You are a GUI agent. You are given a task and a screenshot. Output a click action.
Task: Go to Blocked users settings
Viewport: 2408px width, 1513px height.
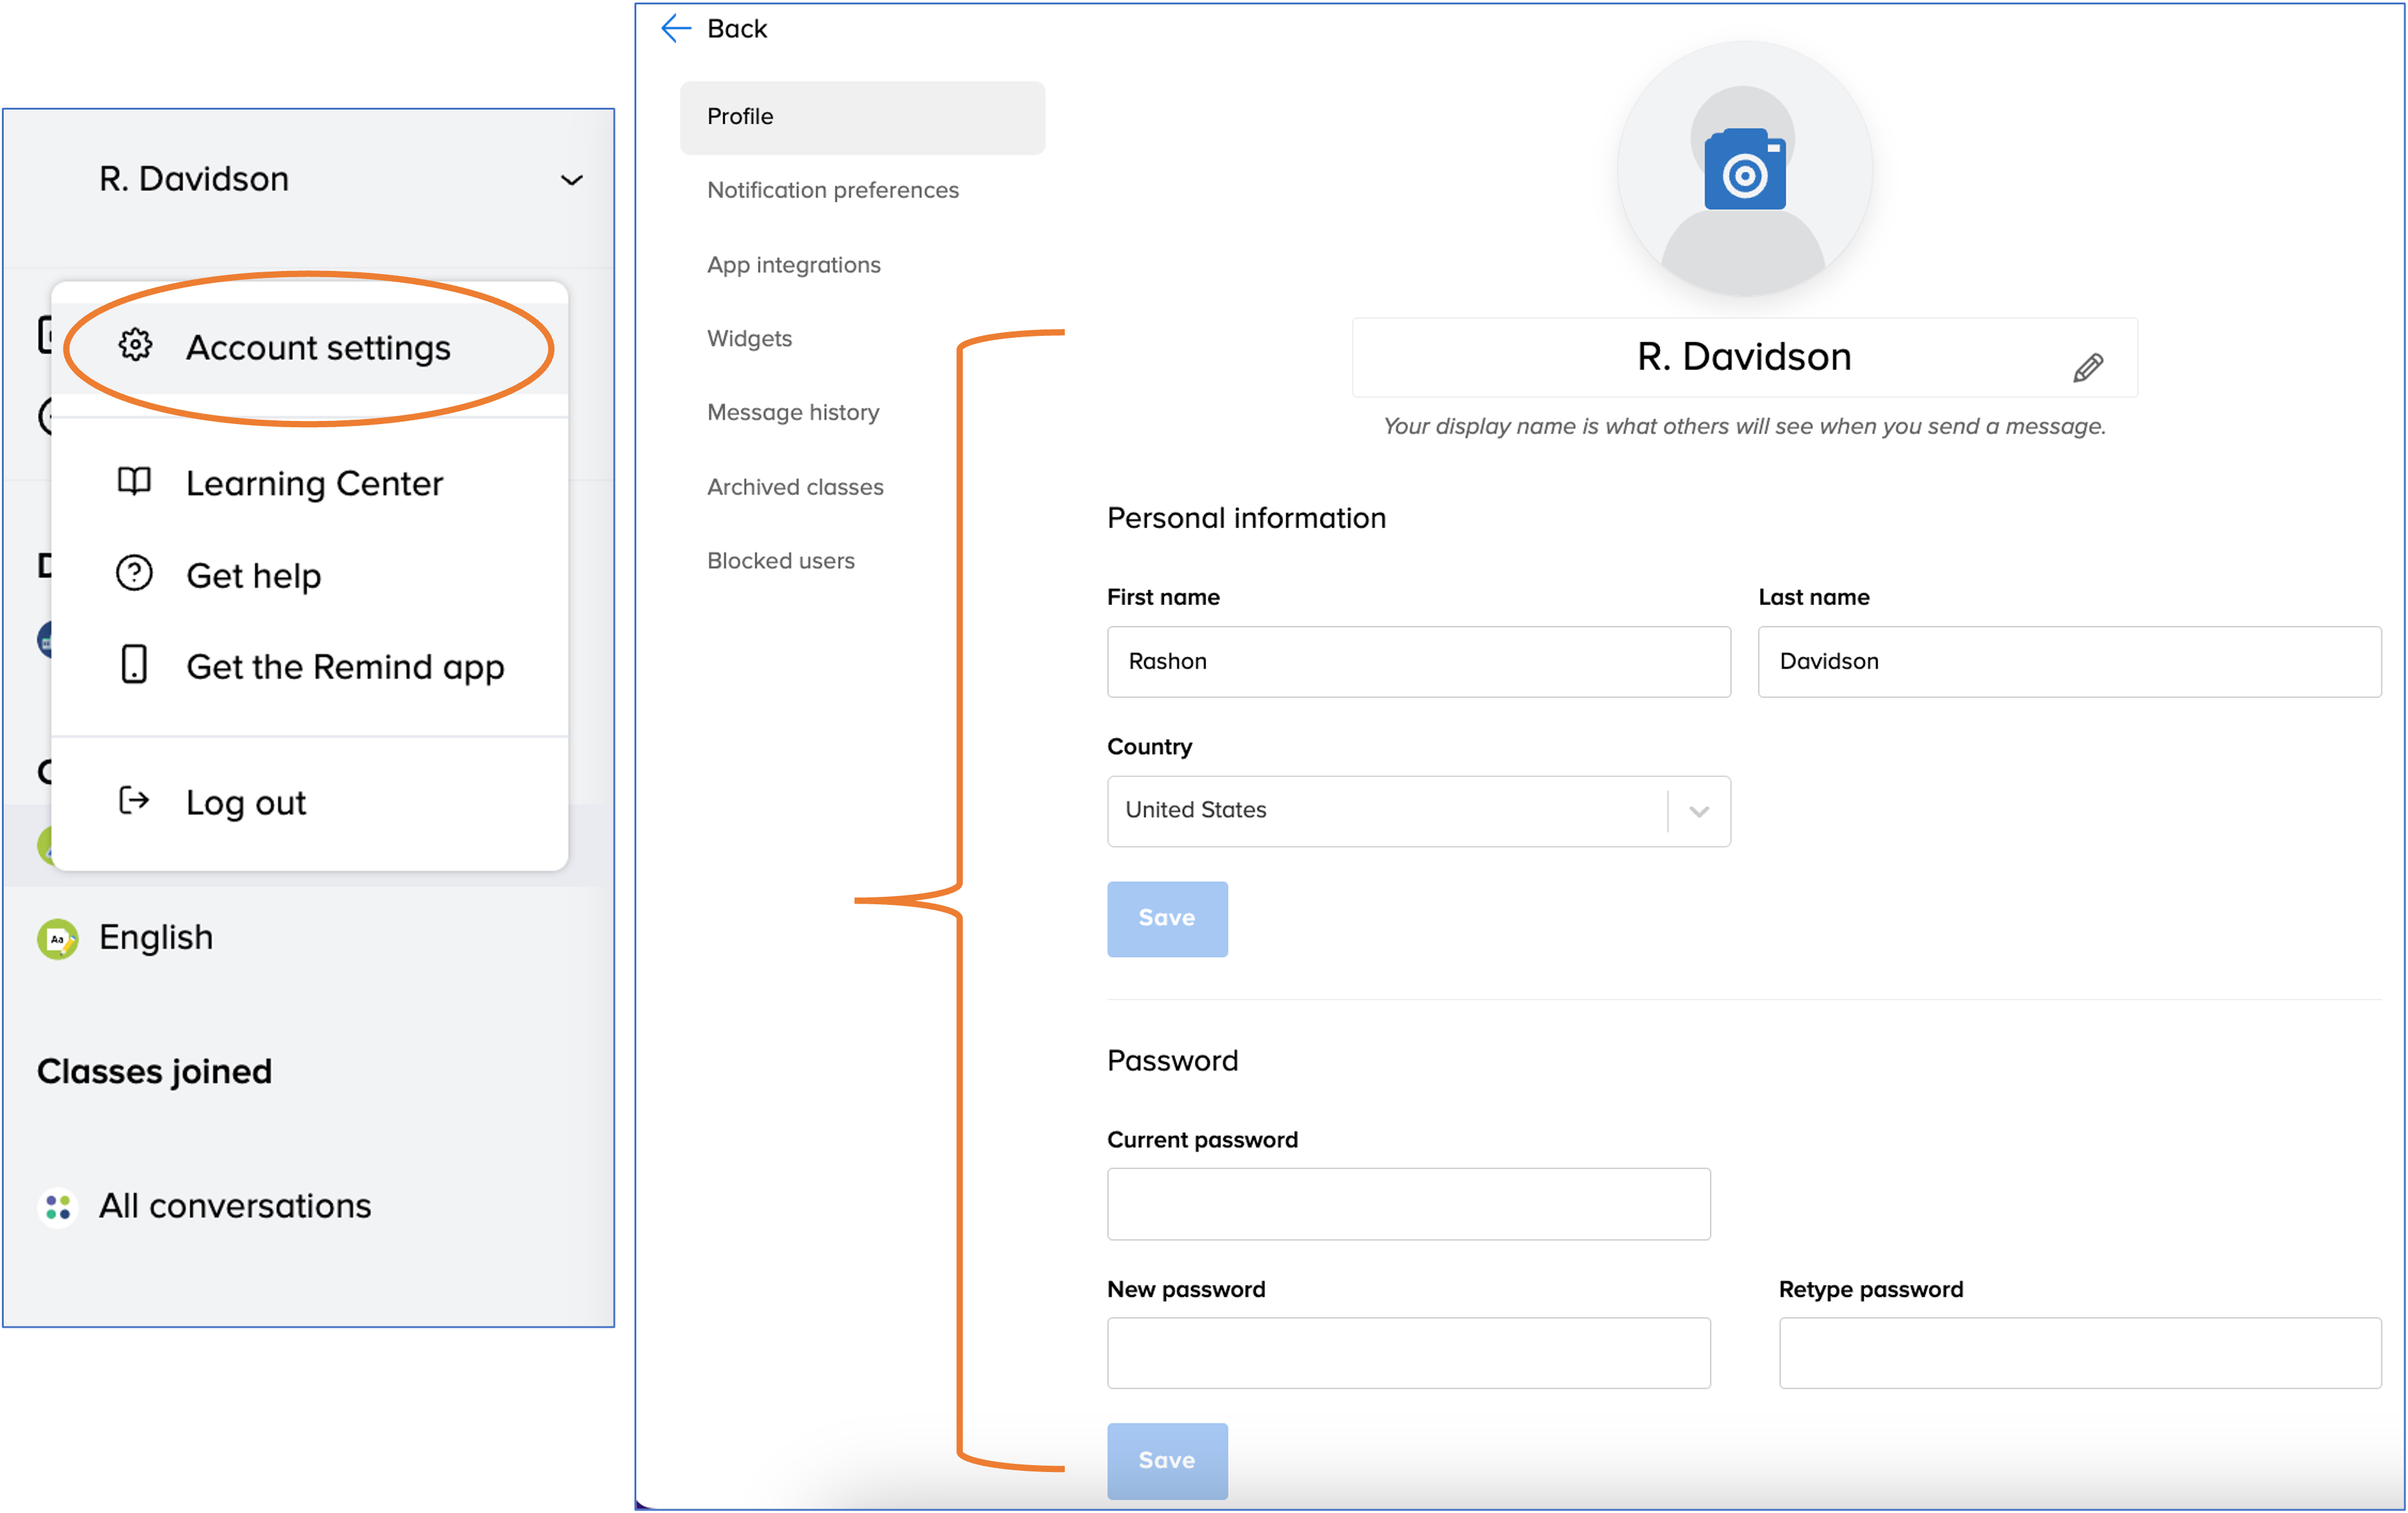(780, 561)
